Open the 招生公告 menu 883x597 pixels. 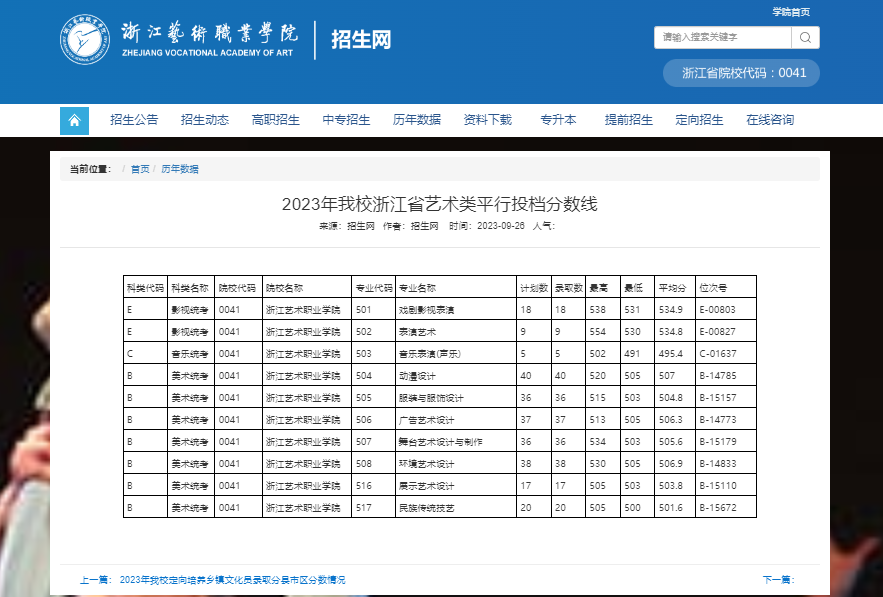tap(134, 120)
